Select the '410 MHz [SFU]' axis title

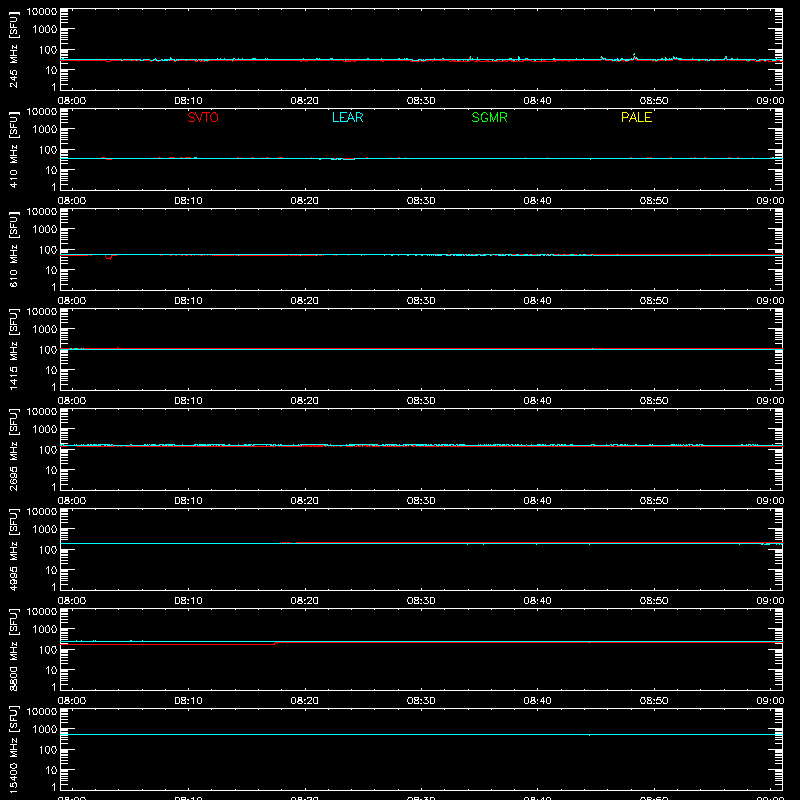pos(13,149)
